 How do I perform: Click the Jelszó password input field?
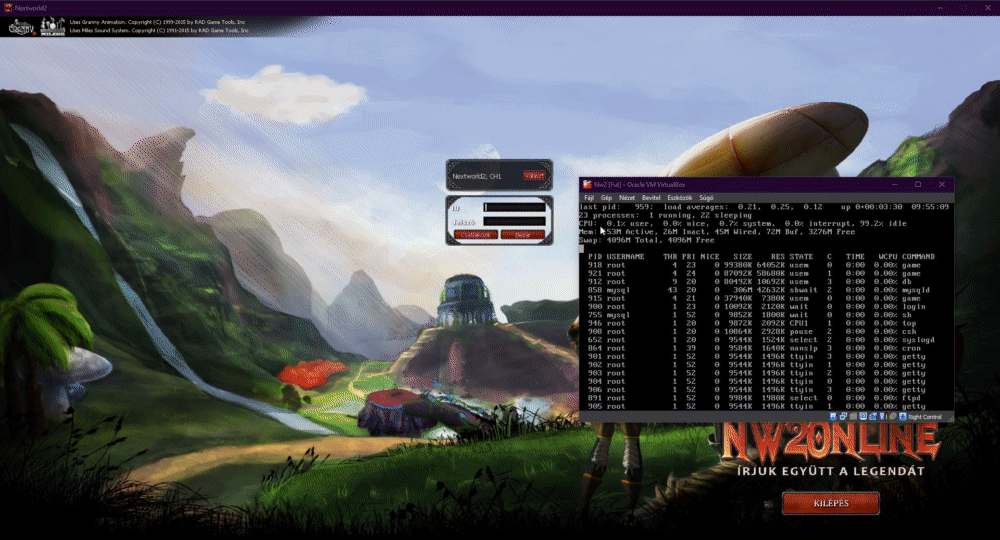[x=514, y=221]
